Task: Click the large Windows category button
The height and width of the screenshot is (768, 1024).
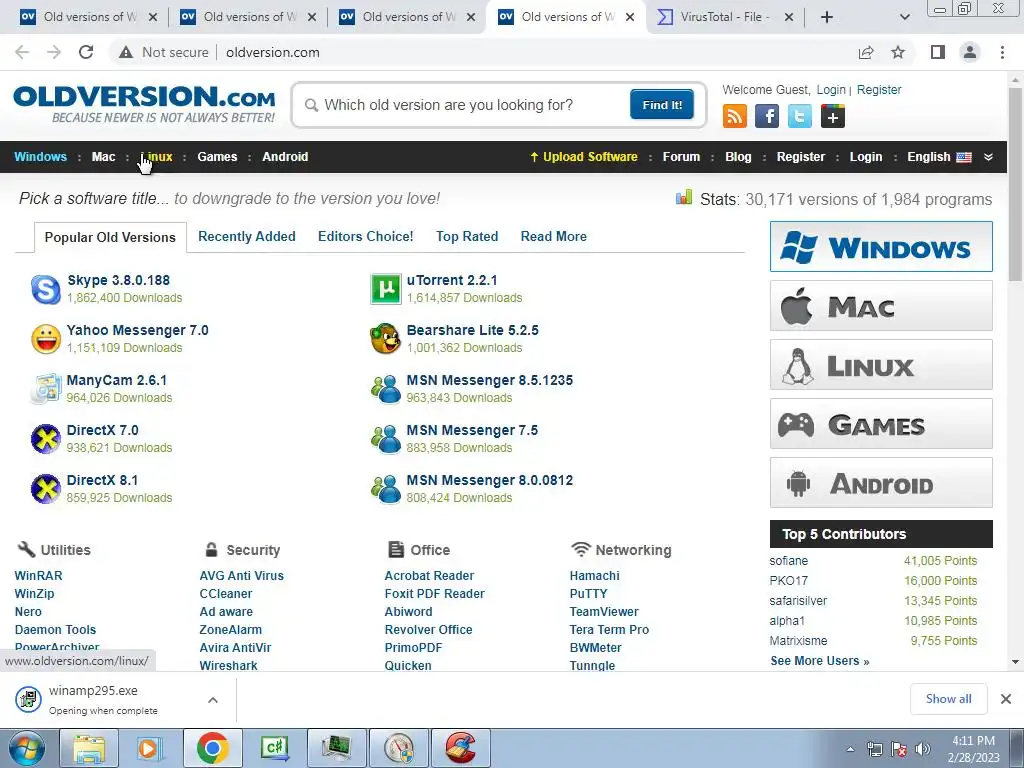Action: click(881, 247)
